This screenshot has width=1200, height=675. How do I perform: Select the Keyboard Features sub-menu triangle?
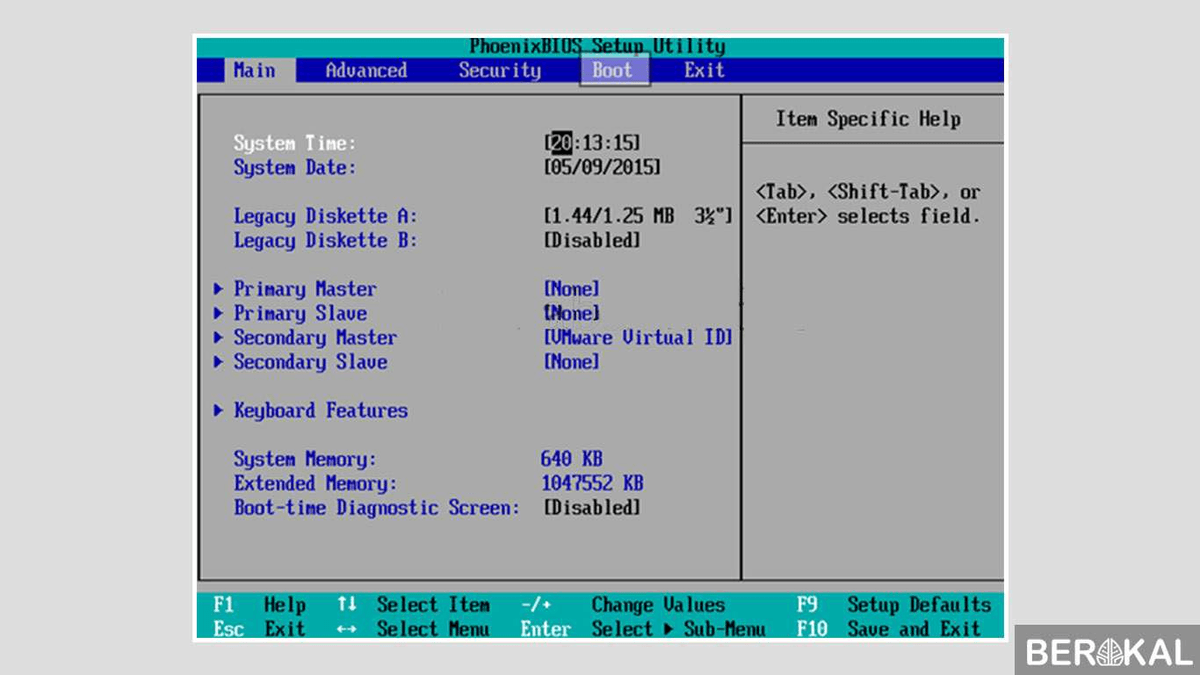click(218, 410)
